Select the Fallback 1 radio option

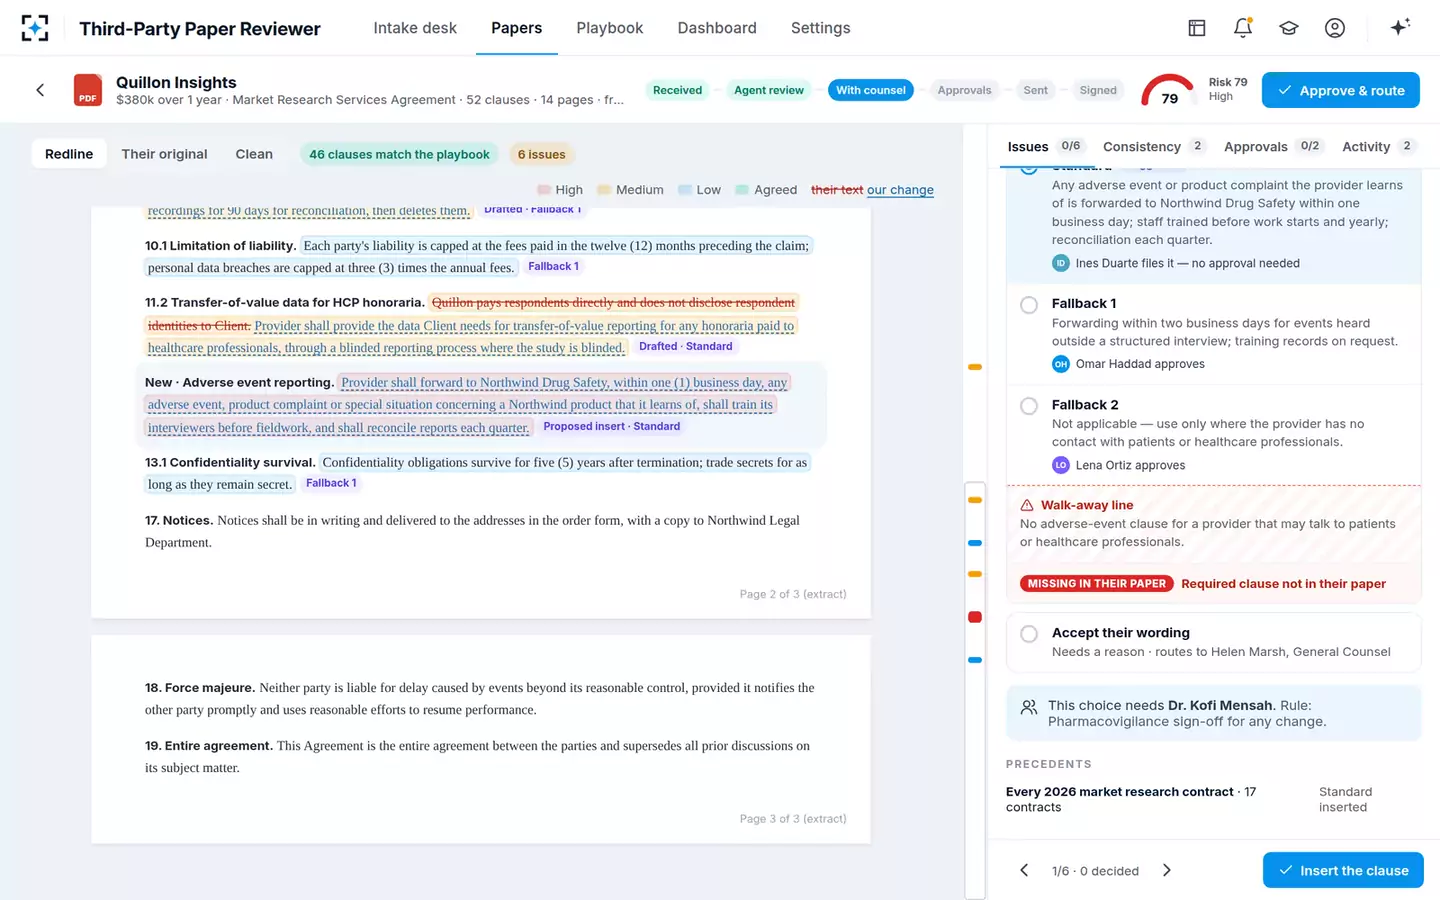[x=1029, y=305]
